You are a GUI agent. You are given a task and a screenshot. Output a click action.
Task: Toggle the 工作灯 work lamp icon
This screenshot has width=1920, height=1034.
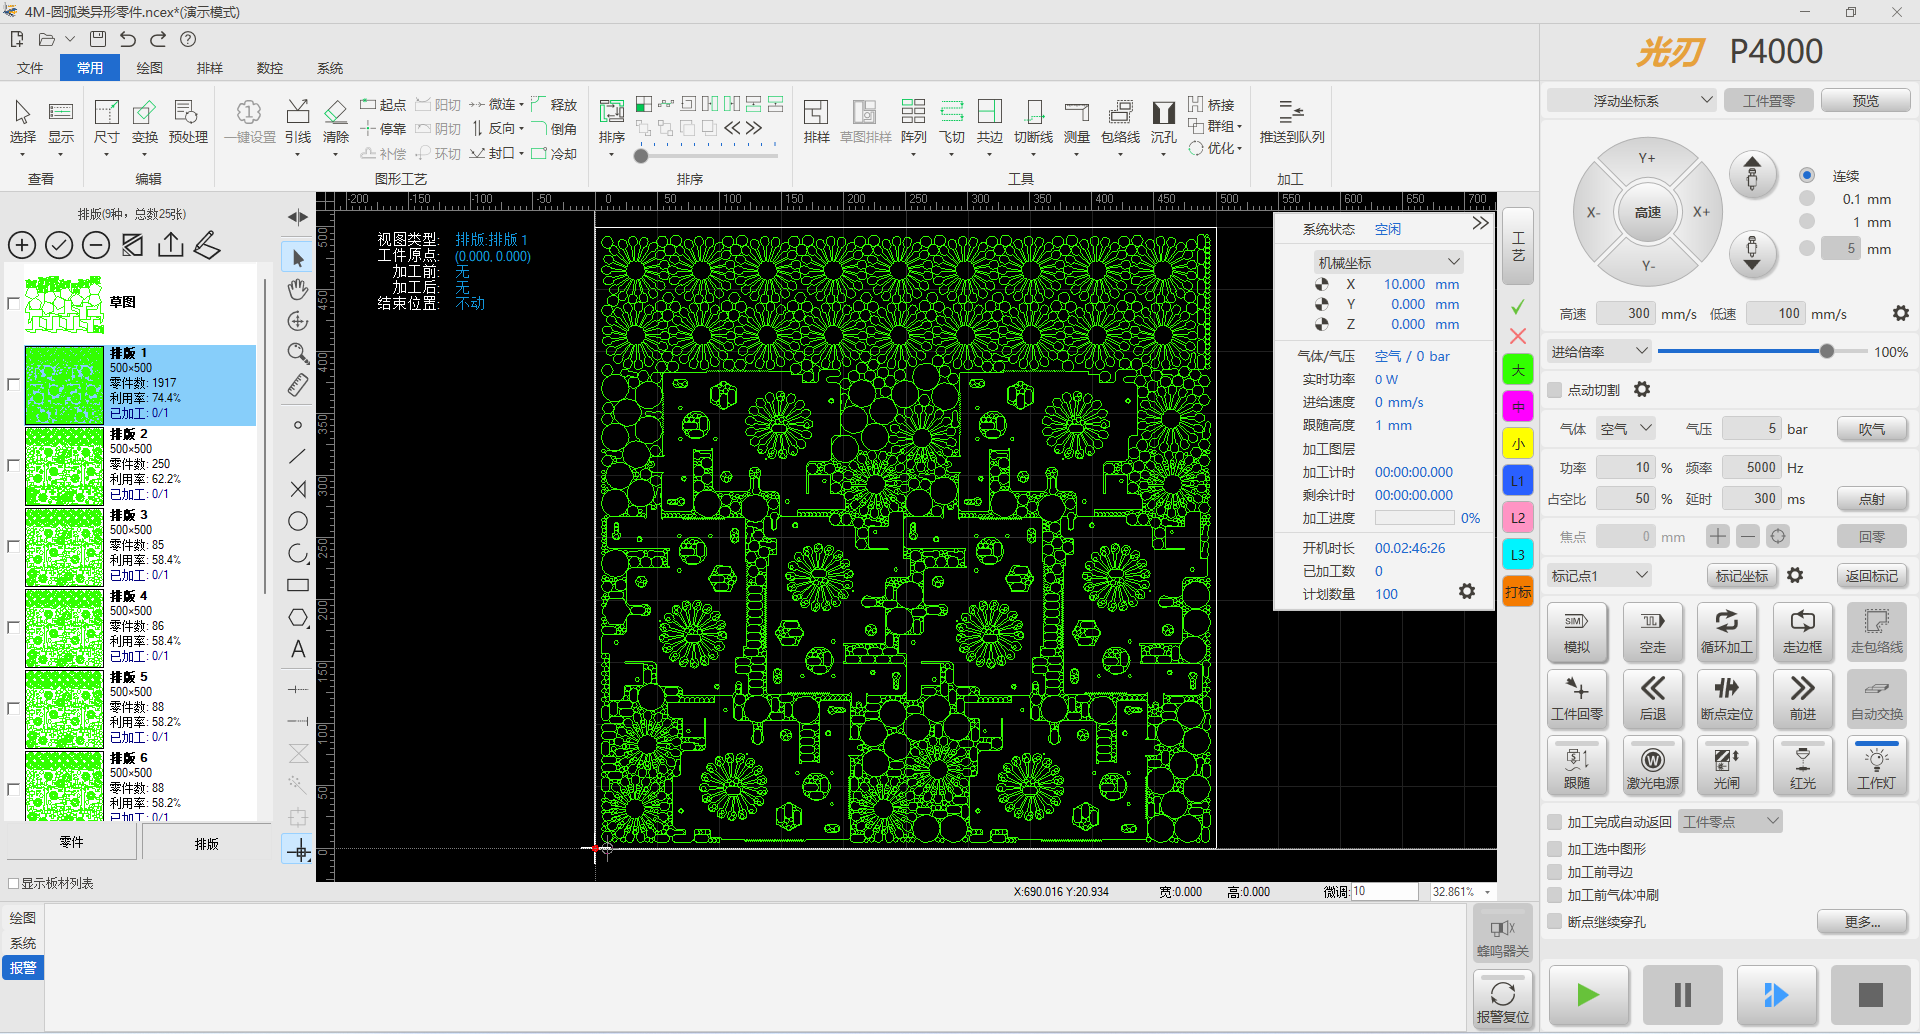[1877, 767]
